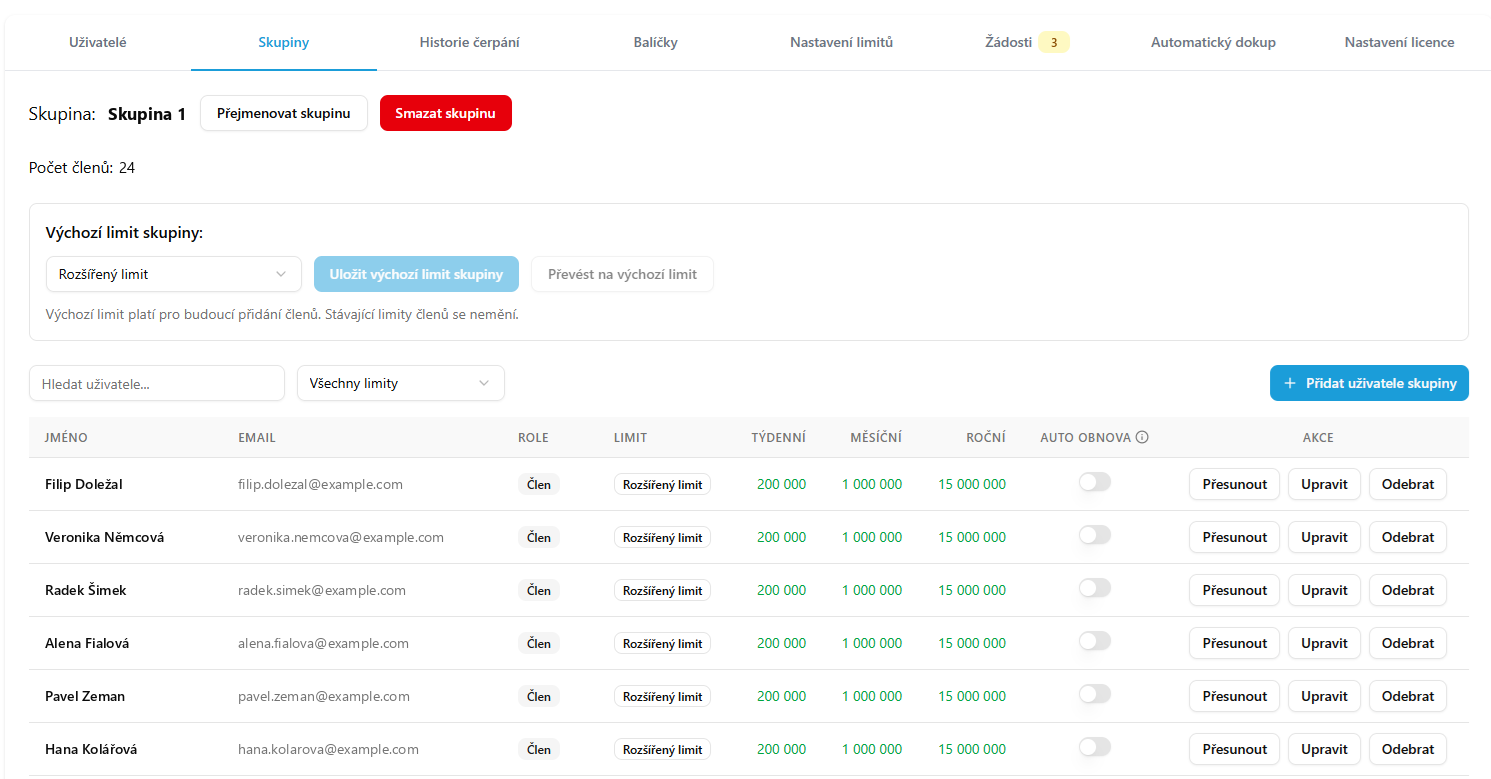Click the Jméno column header

coord(66,437)
